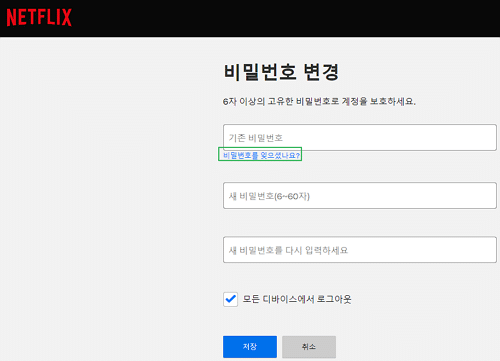Focus the 새 비밀번호(6~60자) field
Screen dimensions: 500x361
[x=360, y=196]
